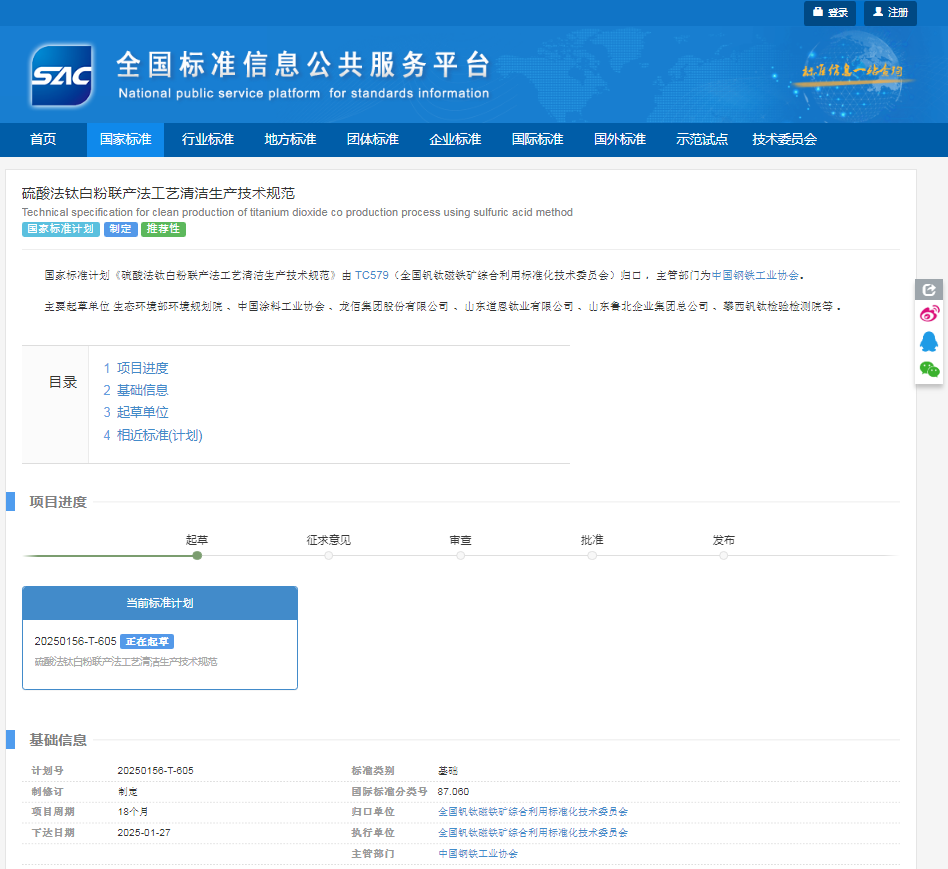Screen dimensions: 948x869
Task: Select 团体标准 in navigation bar
Action: tap(372, 140)
